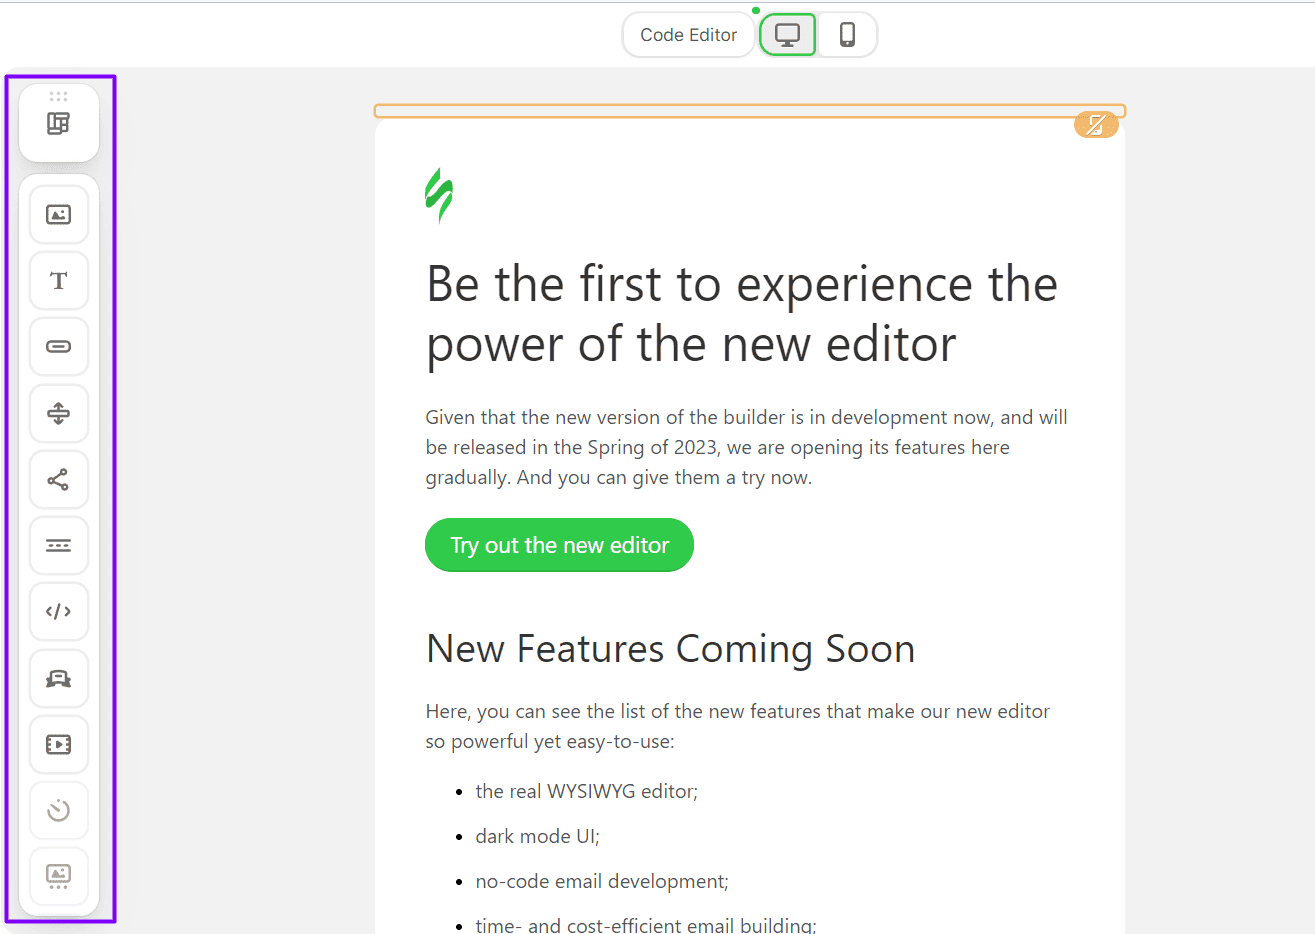
Task: Switch to mobile preview mode
Action: [x=847, y=35]
